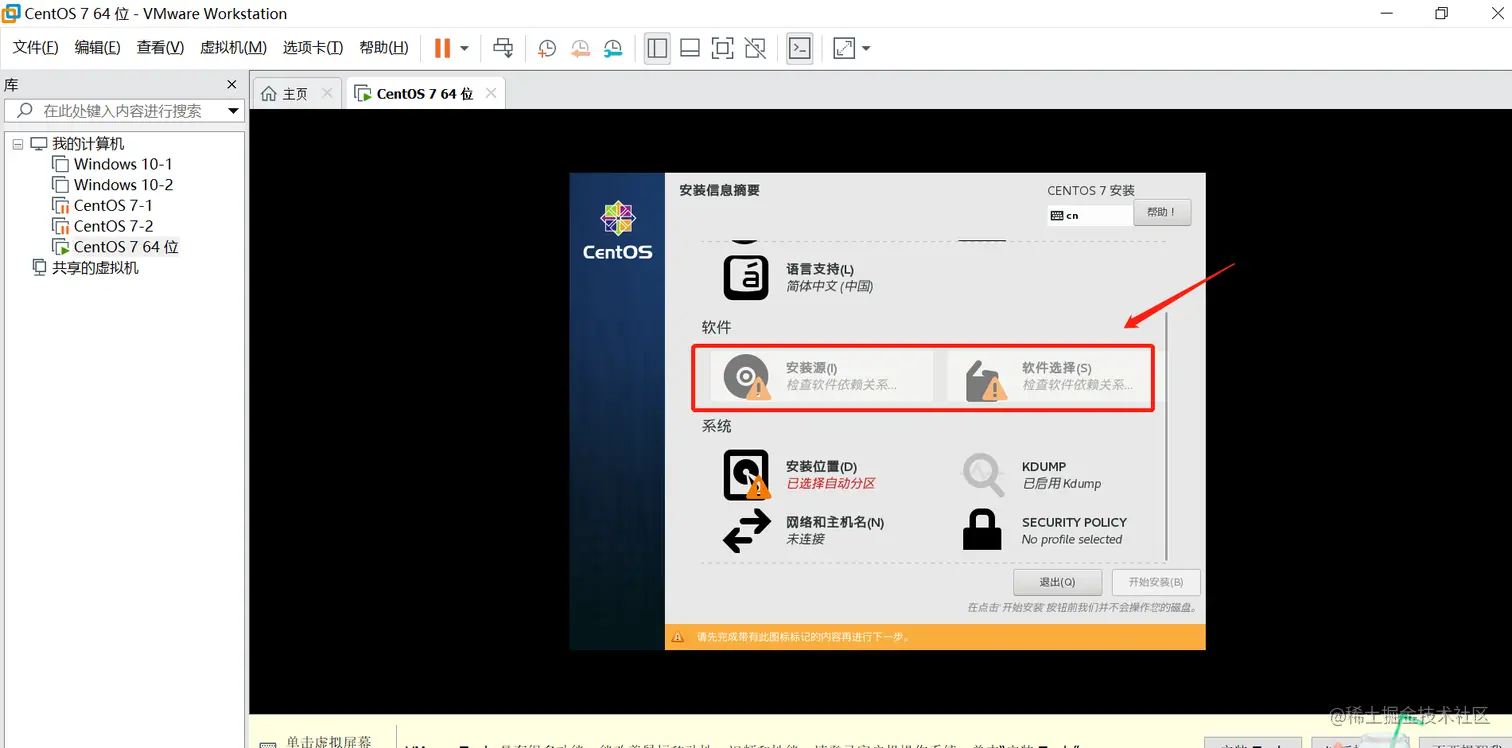Select 我的计算机 in the library tree
This screenshot has height=748, width=1512.
point(88,144)
